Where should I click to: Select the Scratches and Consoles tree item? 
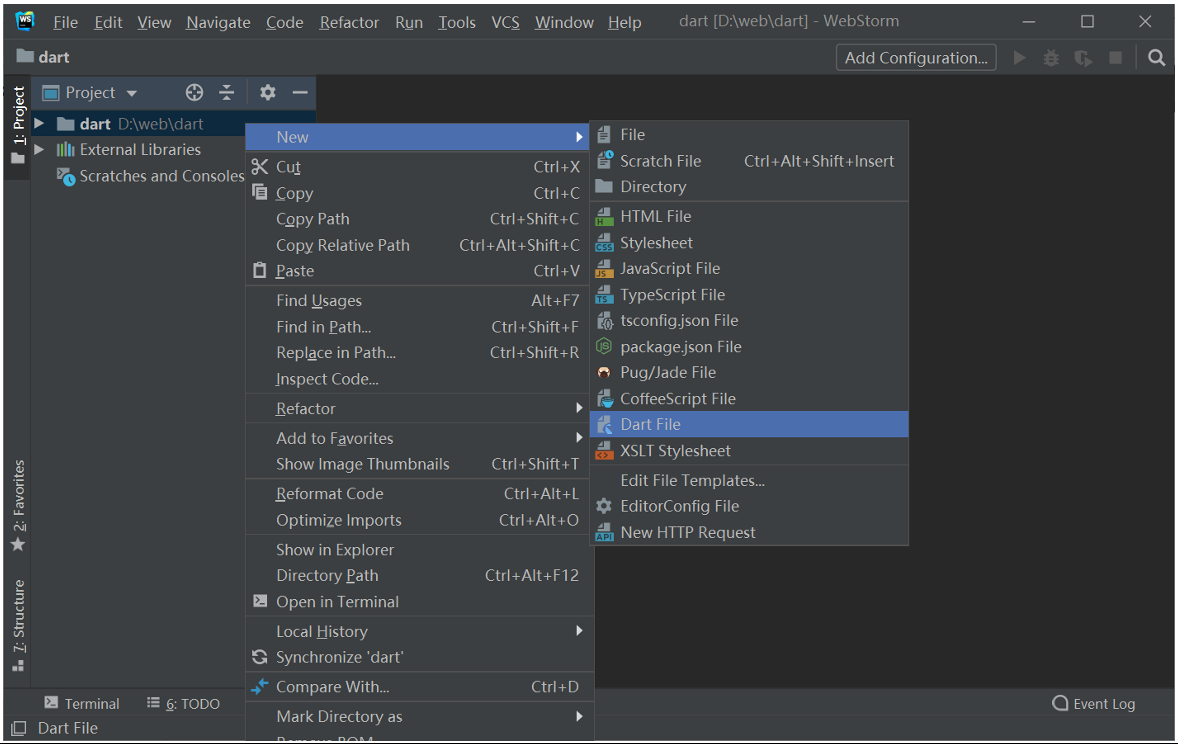(160, 175)
